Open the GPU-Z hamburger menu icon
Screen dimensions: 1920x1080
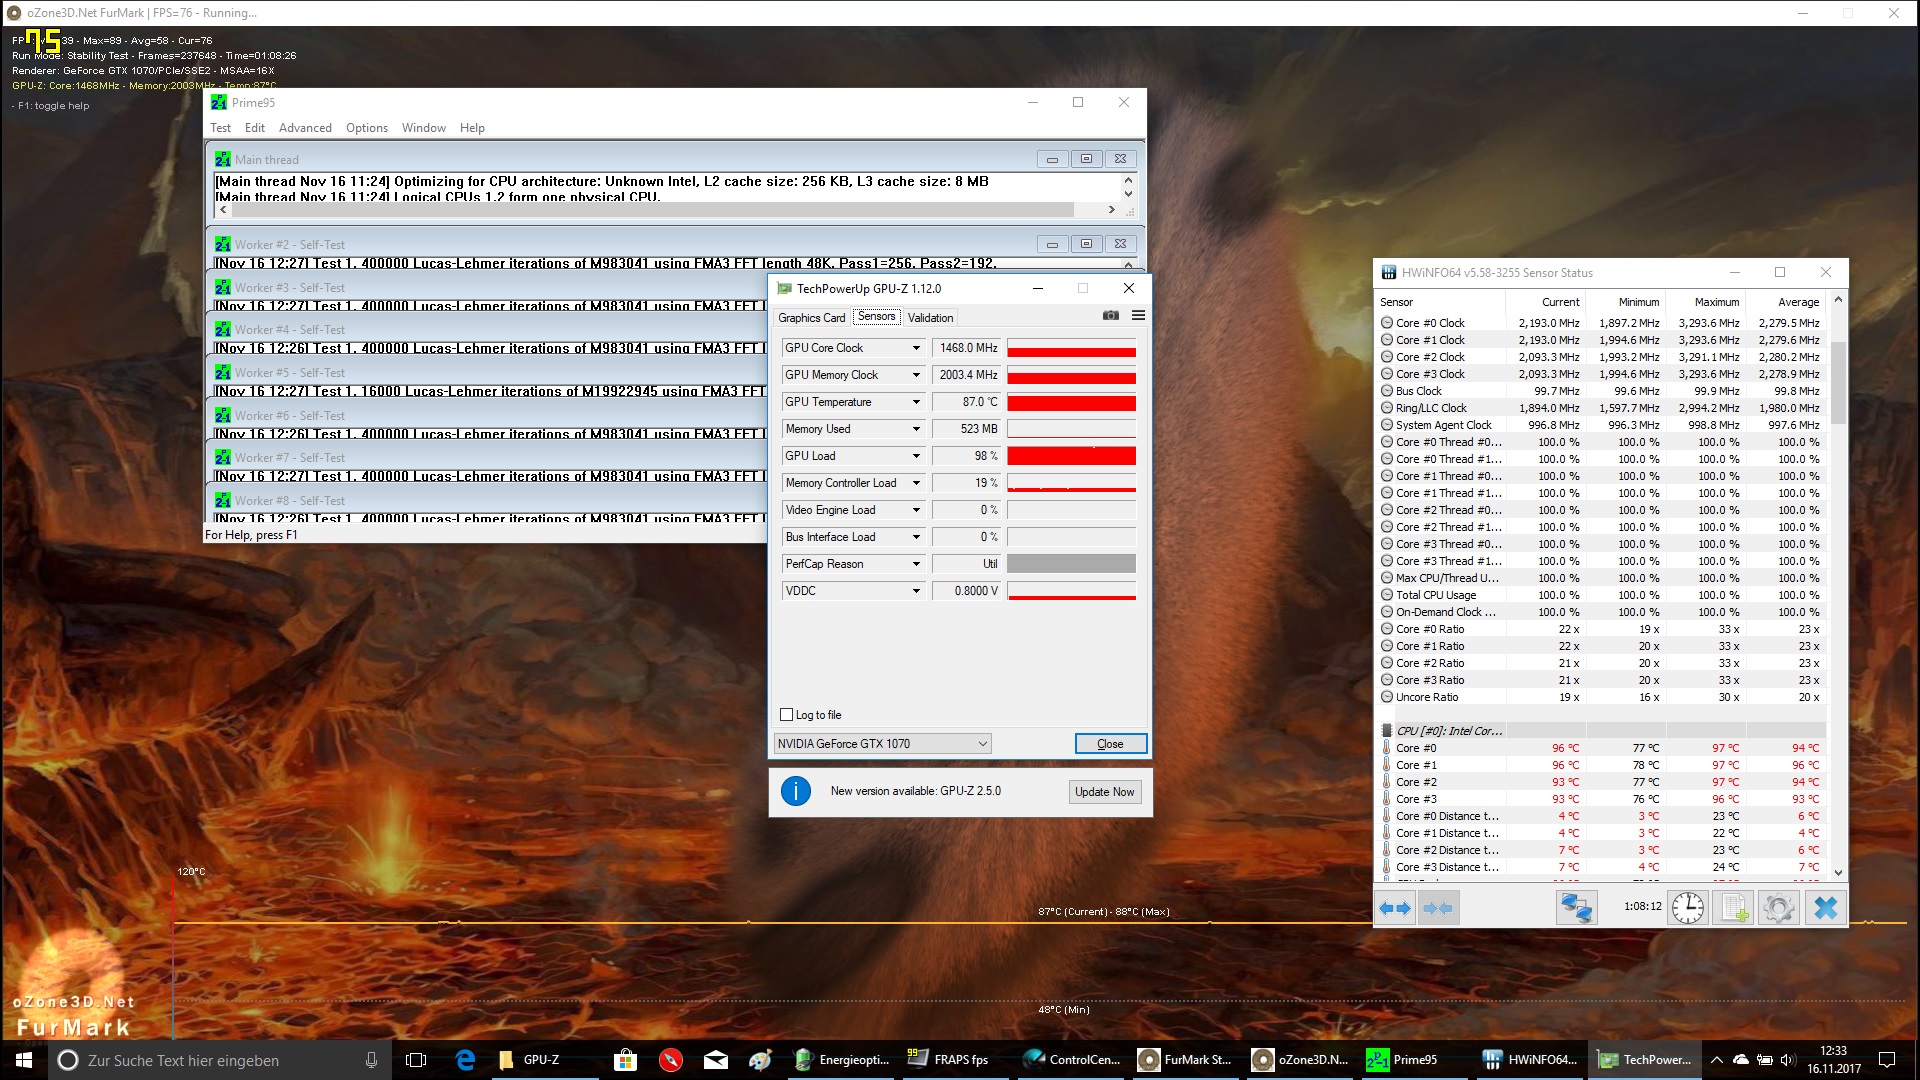pos(1138,316)
